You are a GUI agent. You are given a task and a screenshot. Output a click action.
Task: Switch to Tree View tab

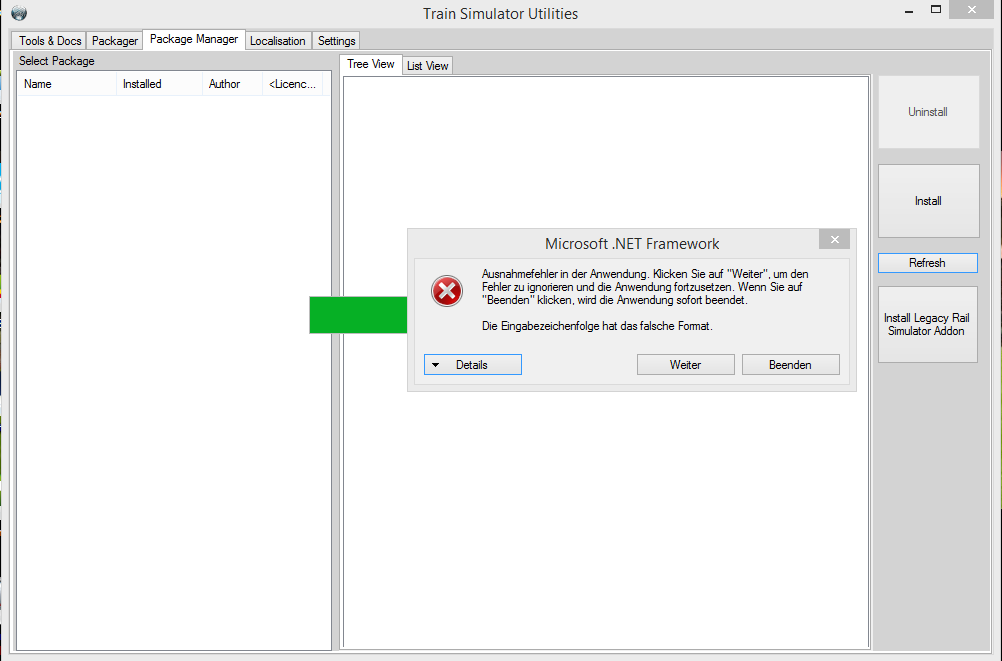tap(371, 64)
